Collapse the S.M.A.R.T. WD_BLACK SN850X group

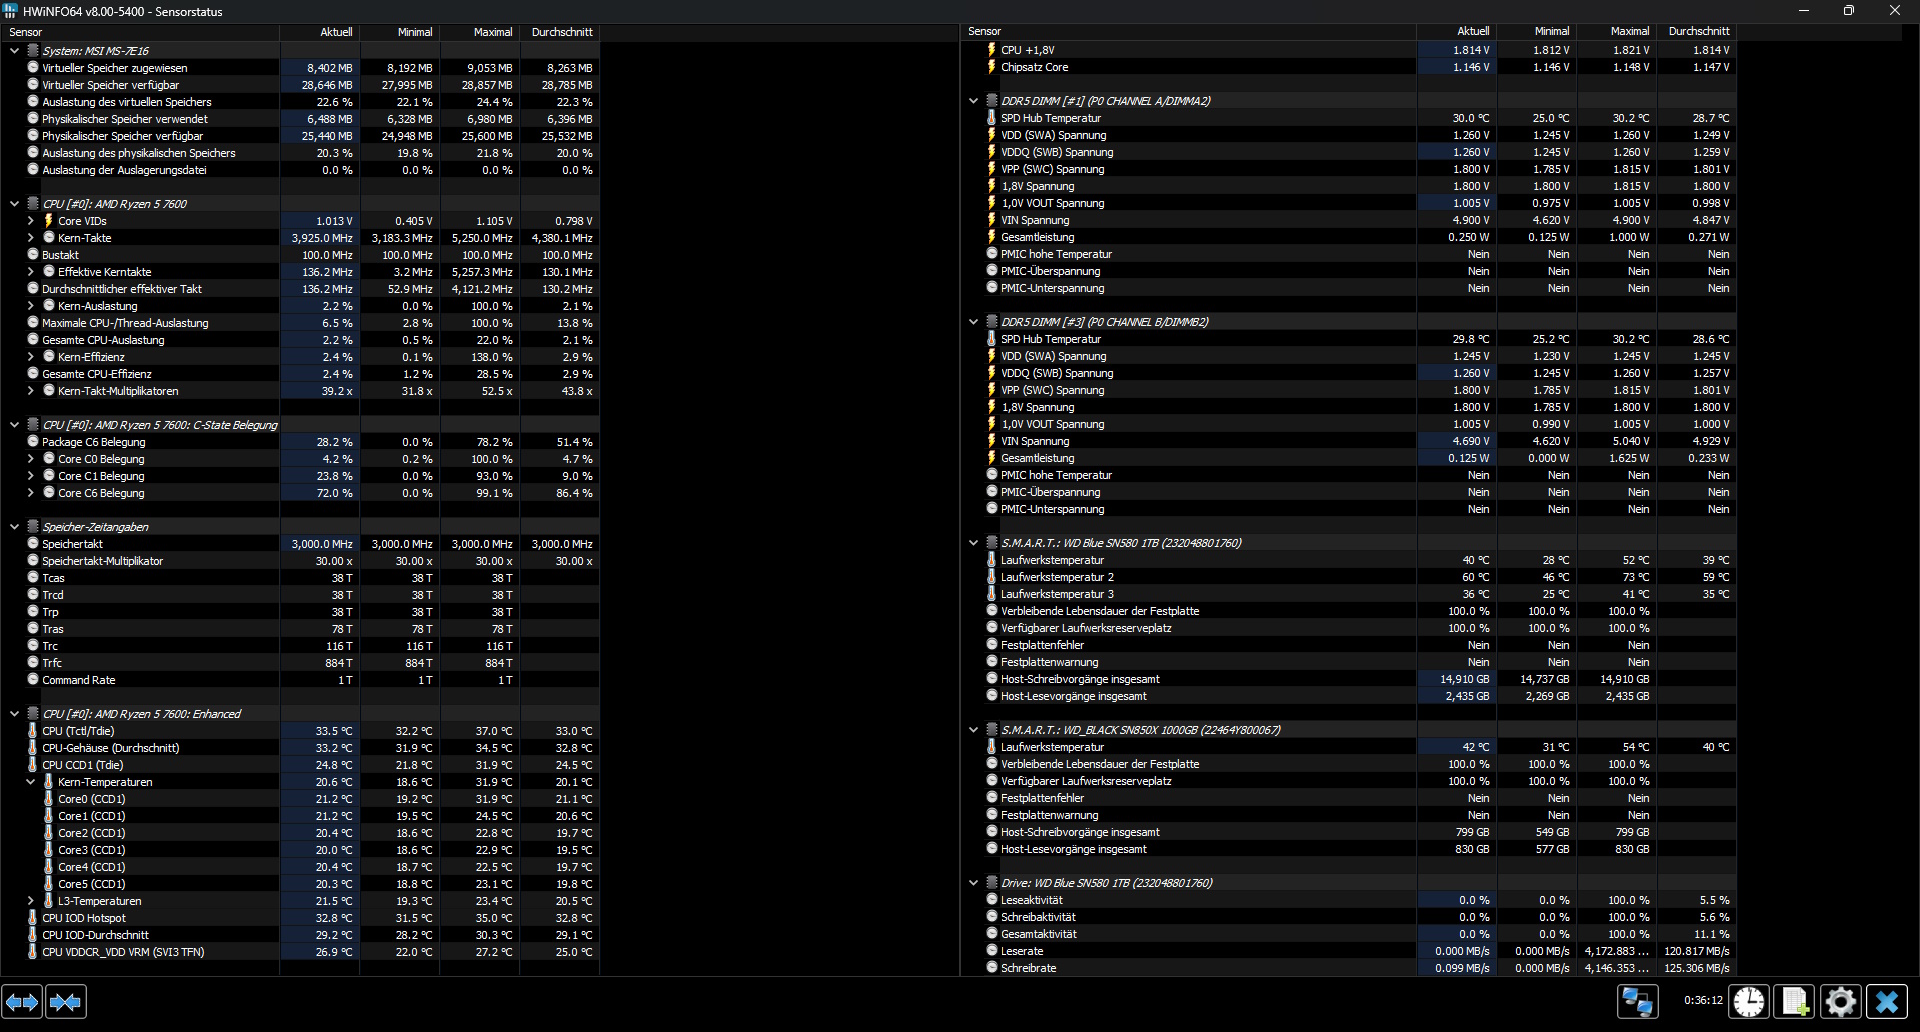click(973, 730)
